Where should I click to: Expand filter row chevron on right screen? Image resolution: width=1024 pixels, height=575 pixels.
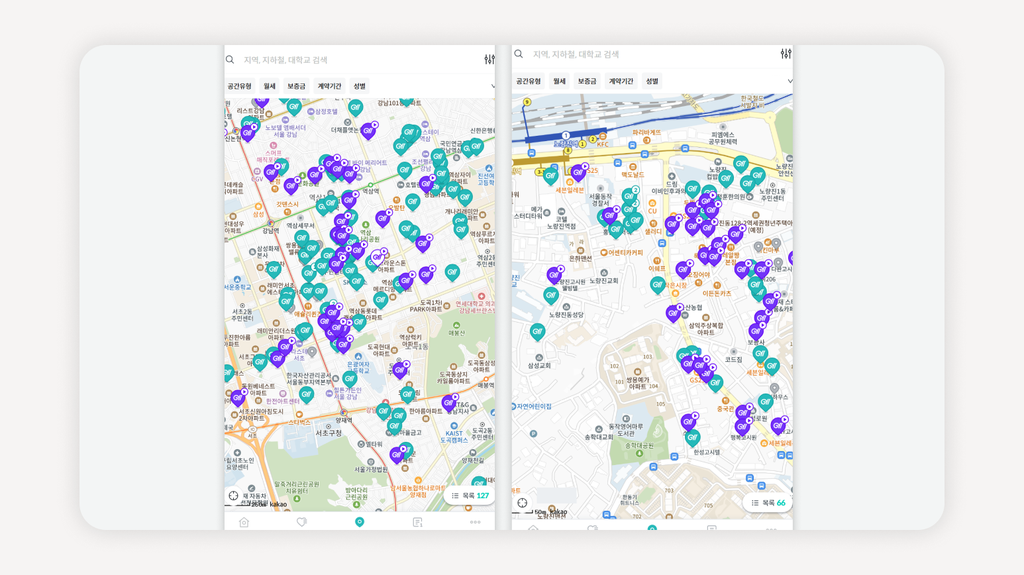[x=789, y=81]
